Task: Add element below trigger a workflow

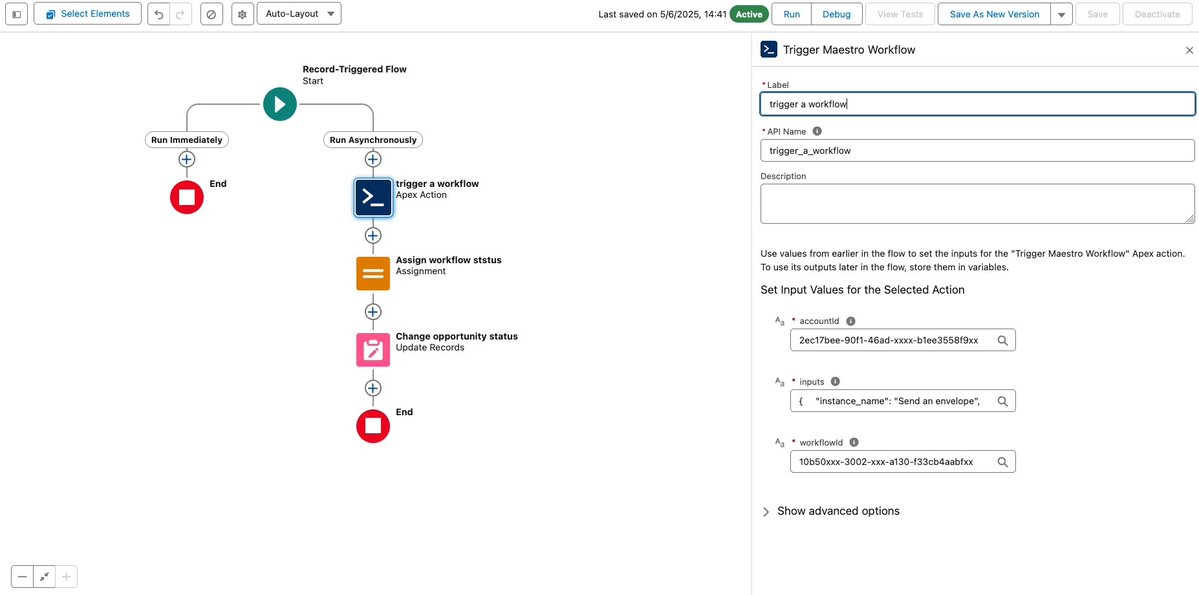Action: (x=373, y=235)
